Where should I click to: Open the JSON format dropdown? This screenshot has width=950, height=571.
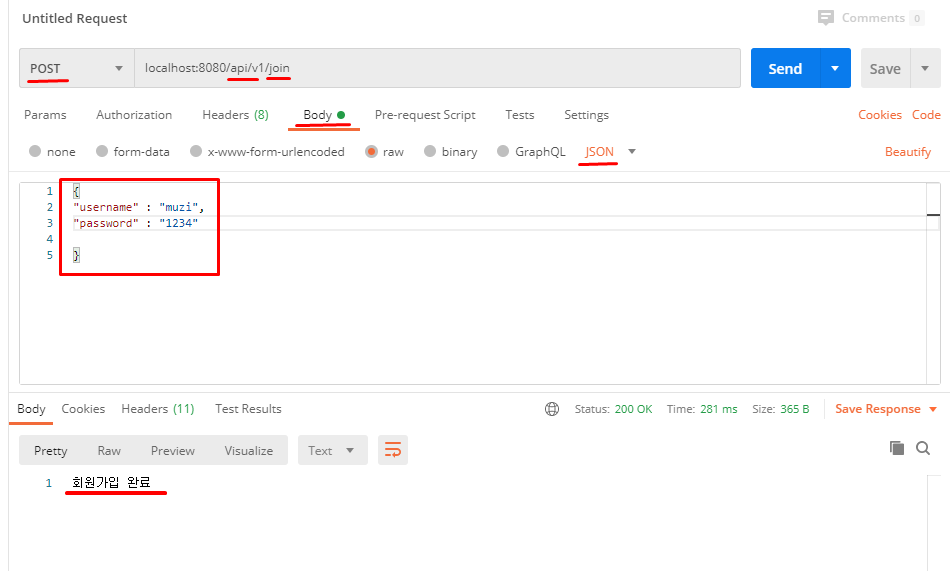[632, 152]
